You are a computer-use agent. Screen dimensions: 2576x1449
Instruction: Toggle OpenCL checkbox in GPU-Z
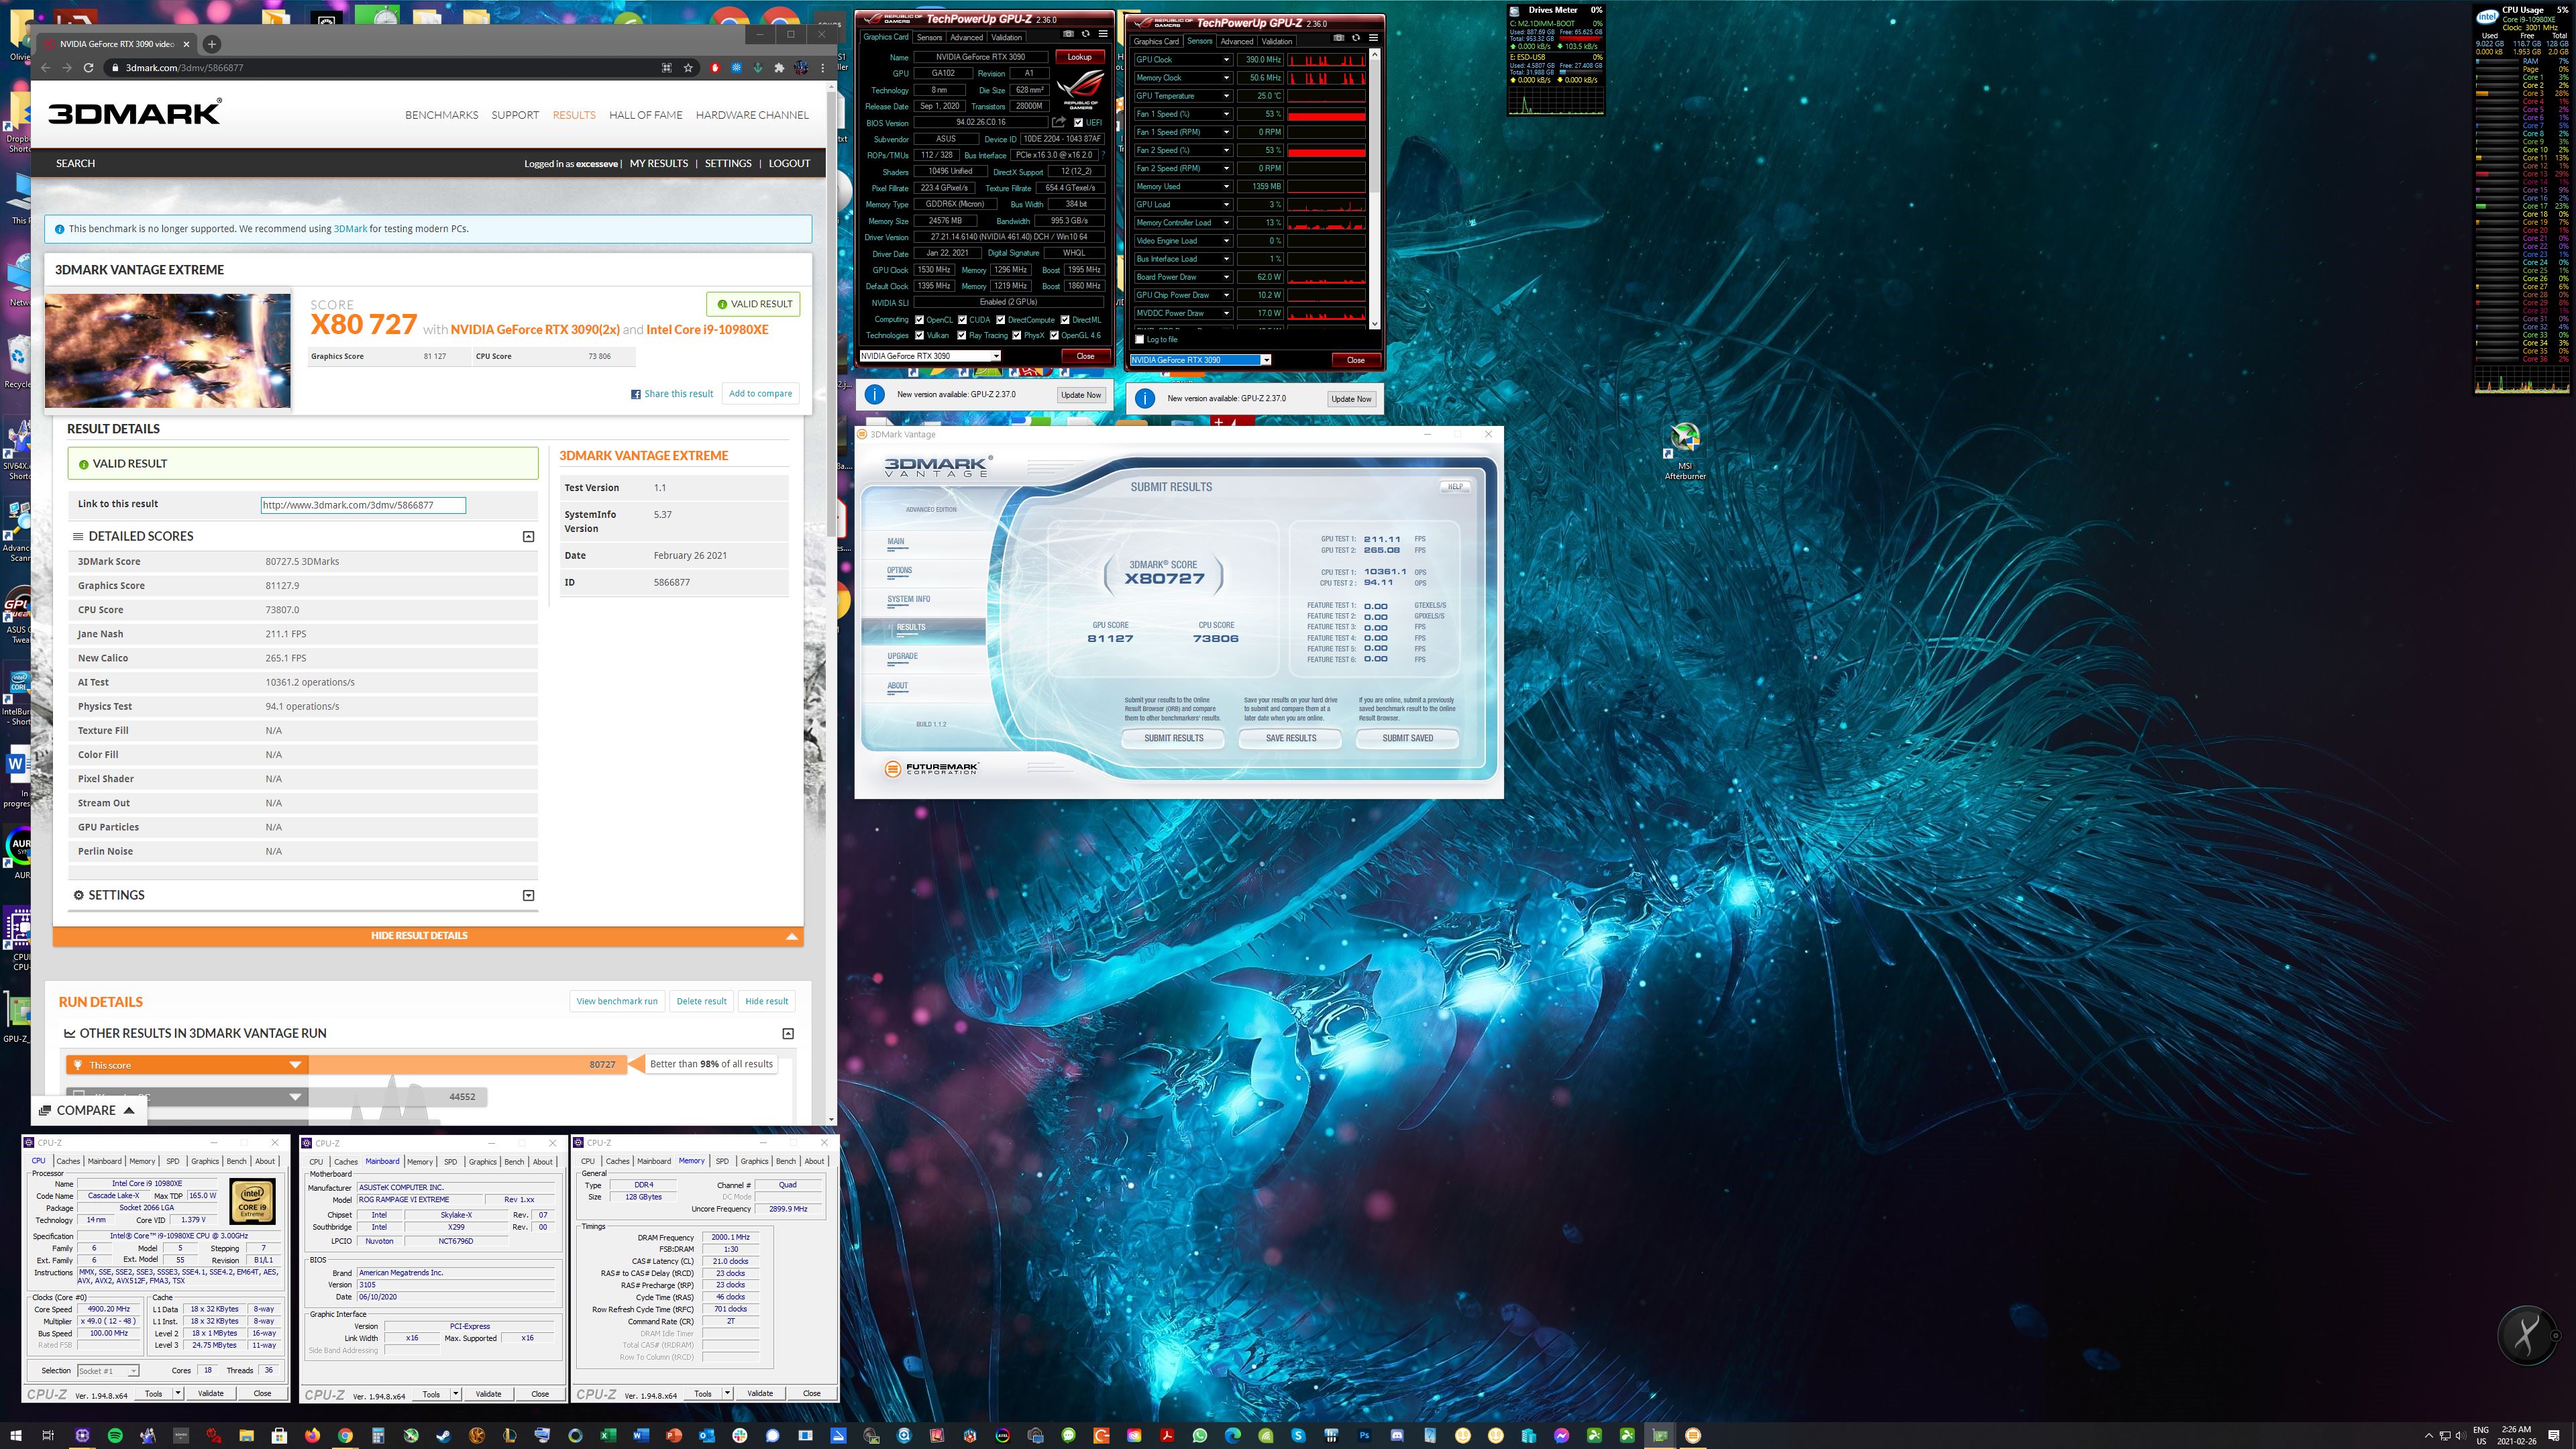[919, 320]
